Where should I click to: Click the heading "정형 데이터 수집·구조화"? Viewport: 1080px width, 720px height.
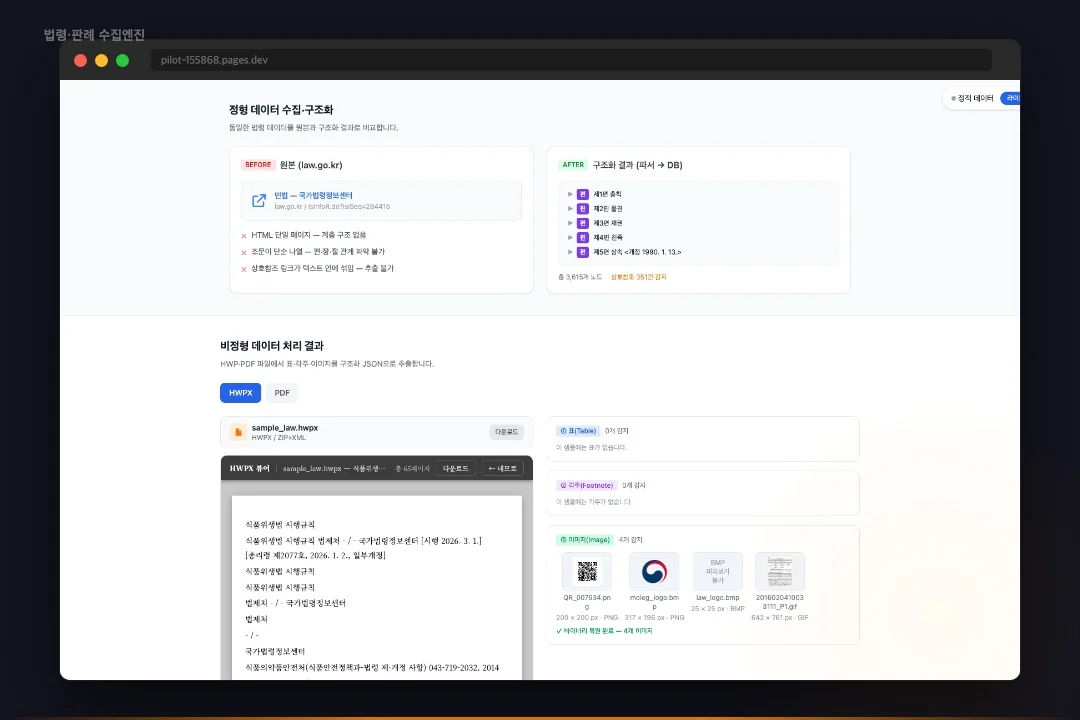281,110
